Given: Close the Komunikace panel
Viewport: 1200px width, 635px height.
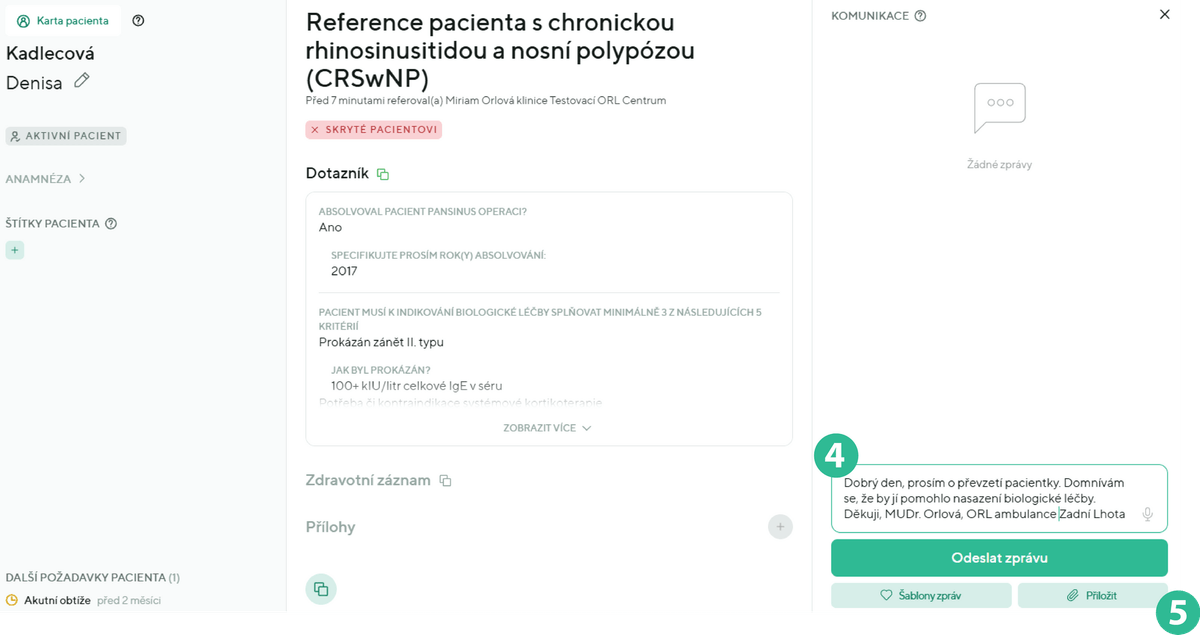Looking at the screenshot, I should pyautogui.click(x=1163, y=14).
